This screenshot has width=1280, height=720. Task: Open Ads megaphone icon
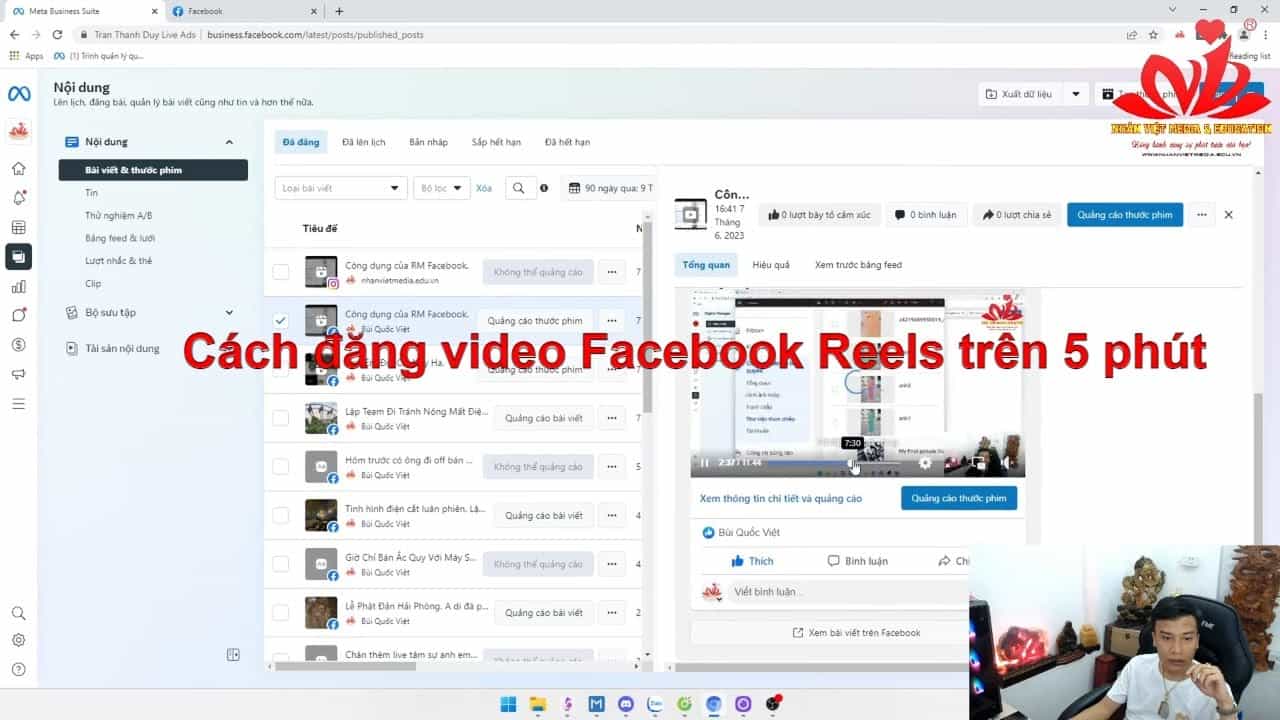coord(18,374)
